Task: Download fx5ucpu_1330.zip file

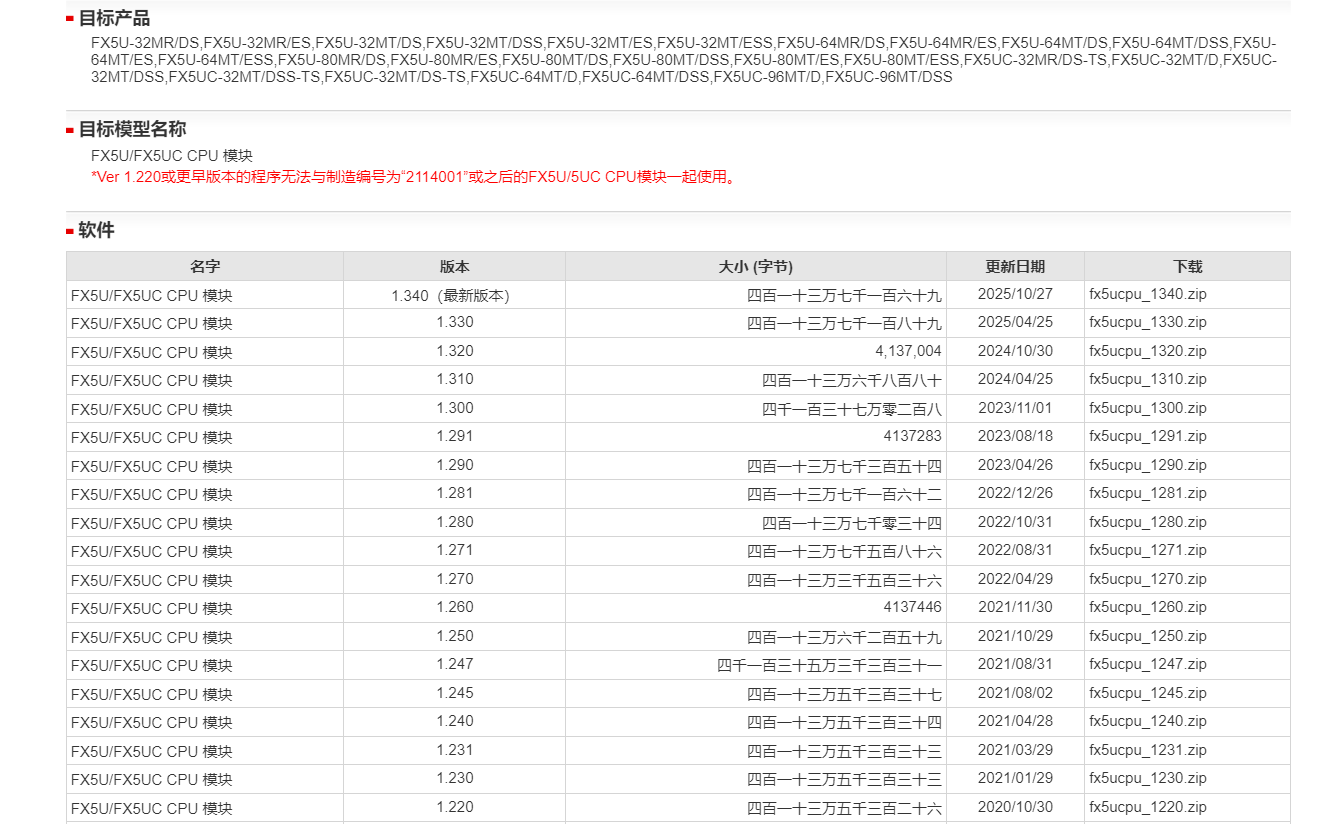Action: 1147,323
